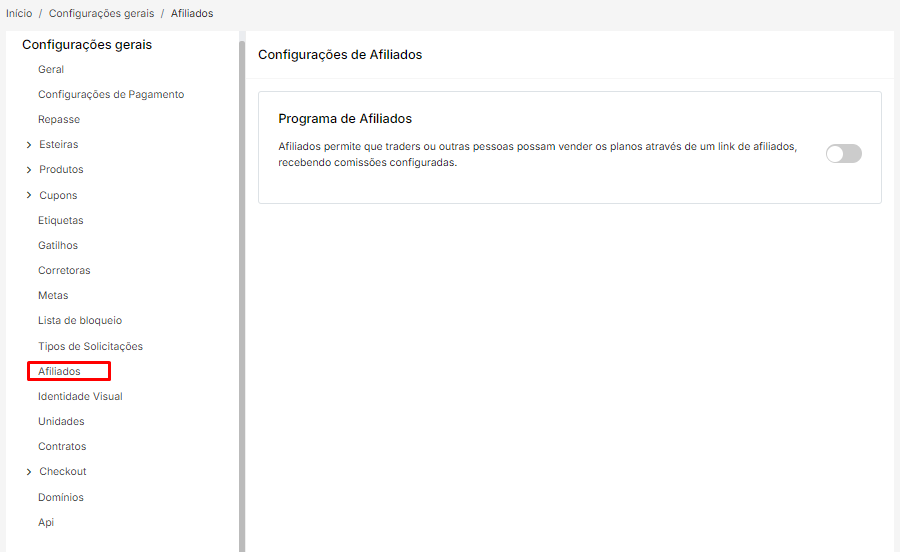This screenshot has width=900, height=552.
Task: Enable the Programa de Afiliados toggle
Action: pyautogui.click(x=843, y=153)
